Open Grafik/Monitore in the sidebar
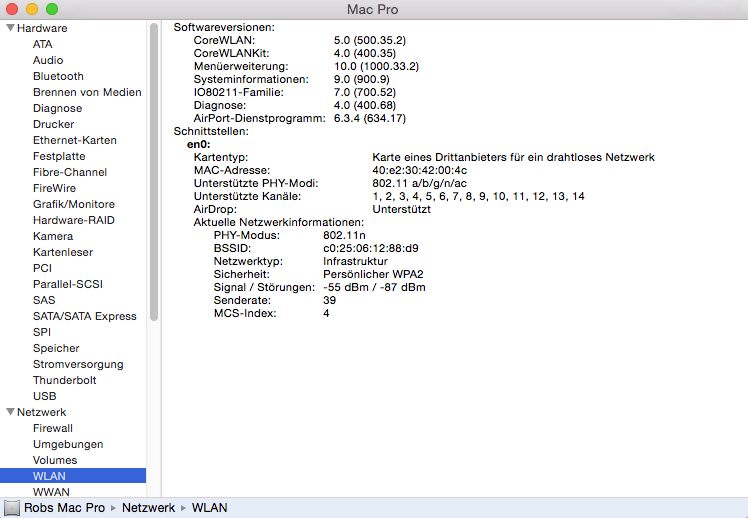 (x=74, y=204)
